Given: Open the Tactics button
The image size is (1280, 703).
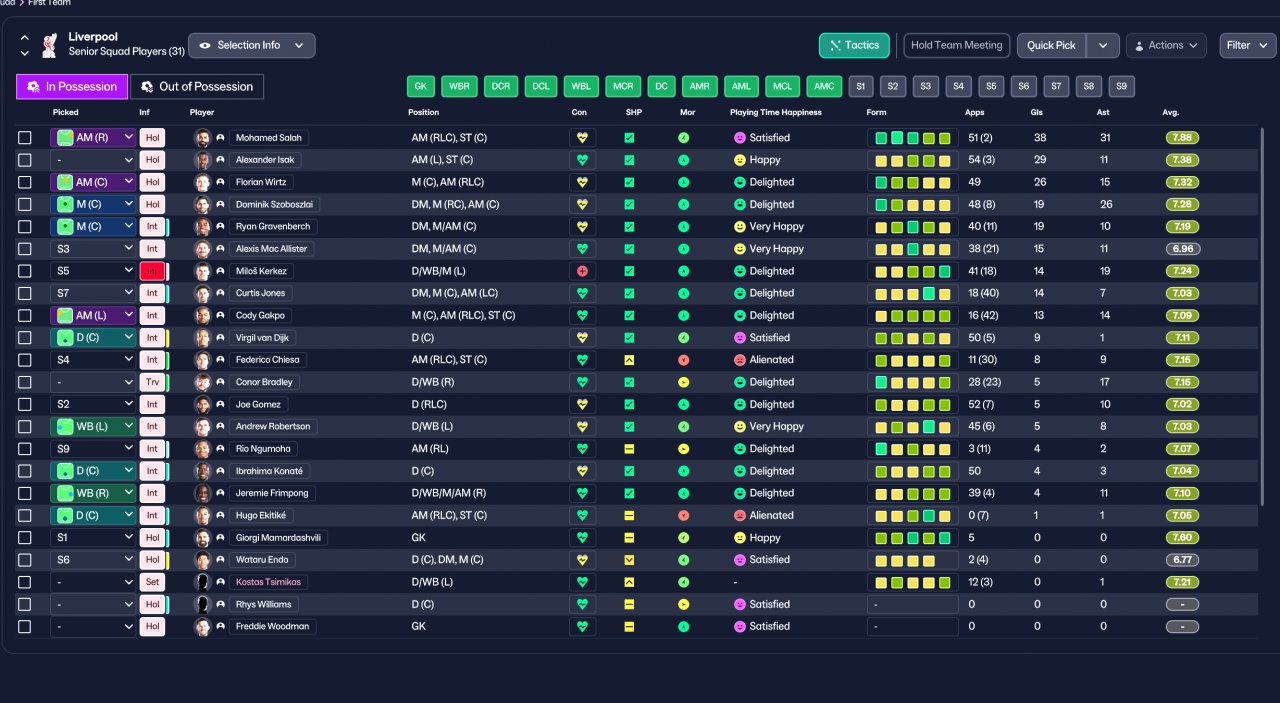Looking at the screenshot, I should pos(854,45).
